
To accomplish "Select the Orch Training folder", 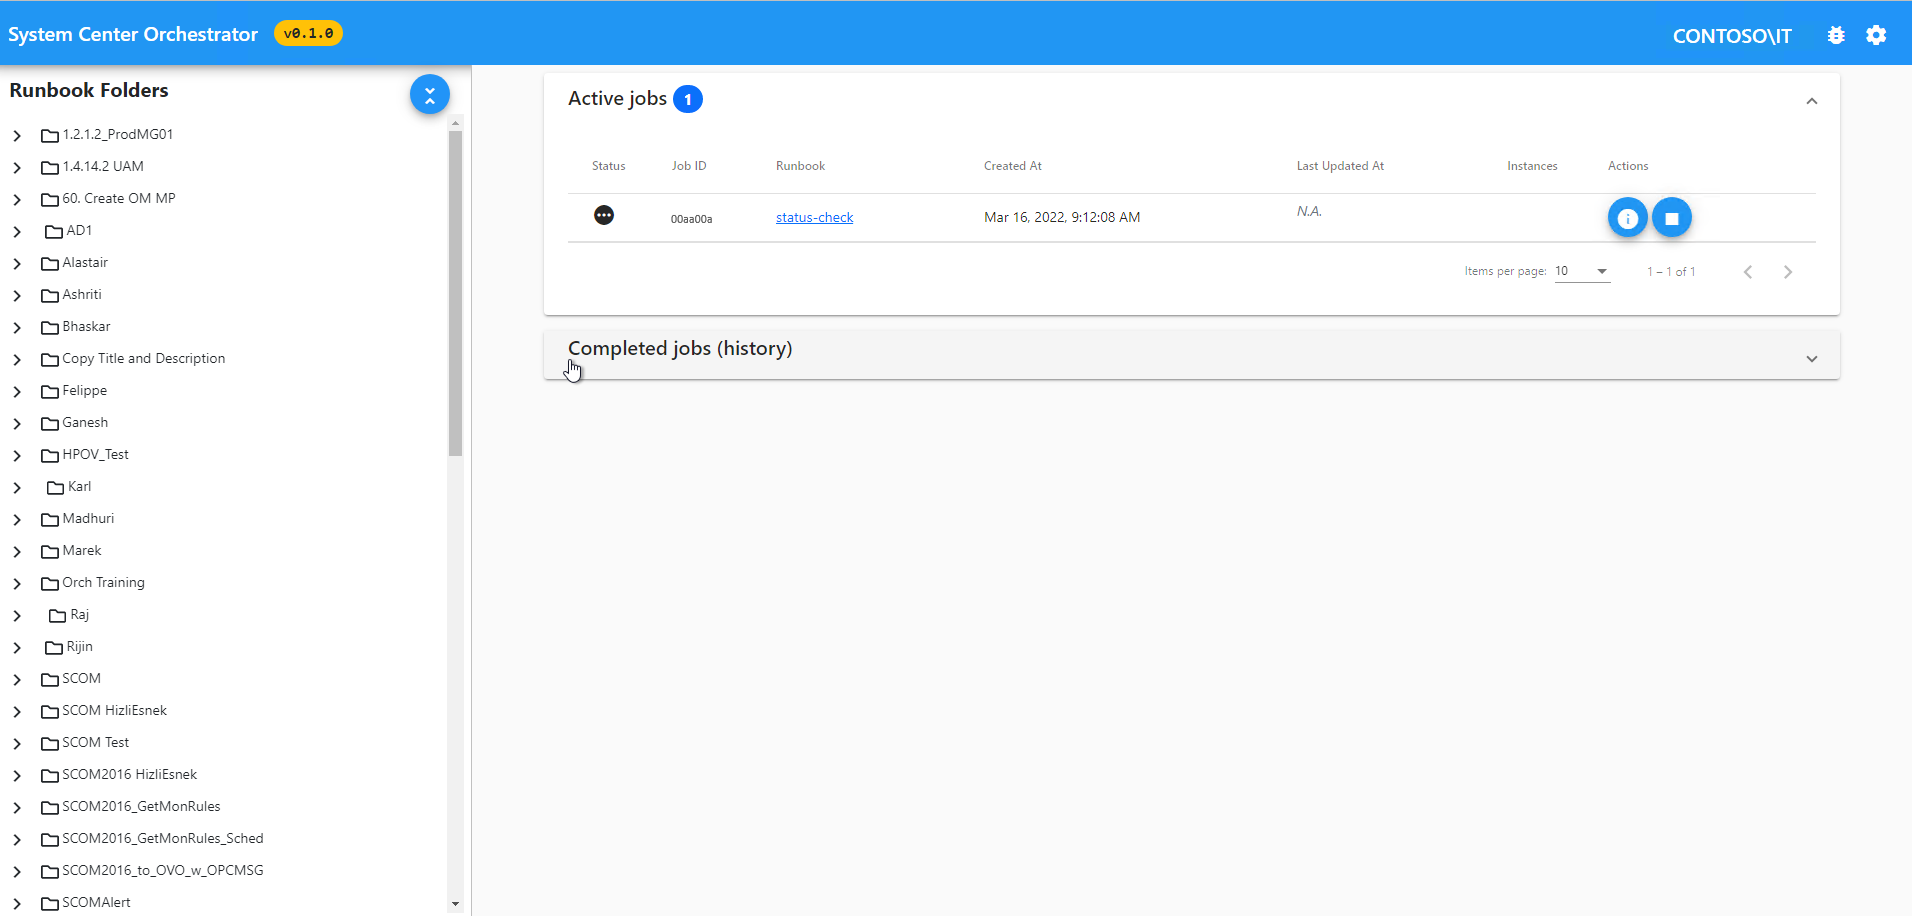I will (103, 582).
